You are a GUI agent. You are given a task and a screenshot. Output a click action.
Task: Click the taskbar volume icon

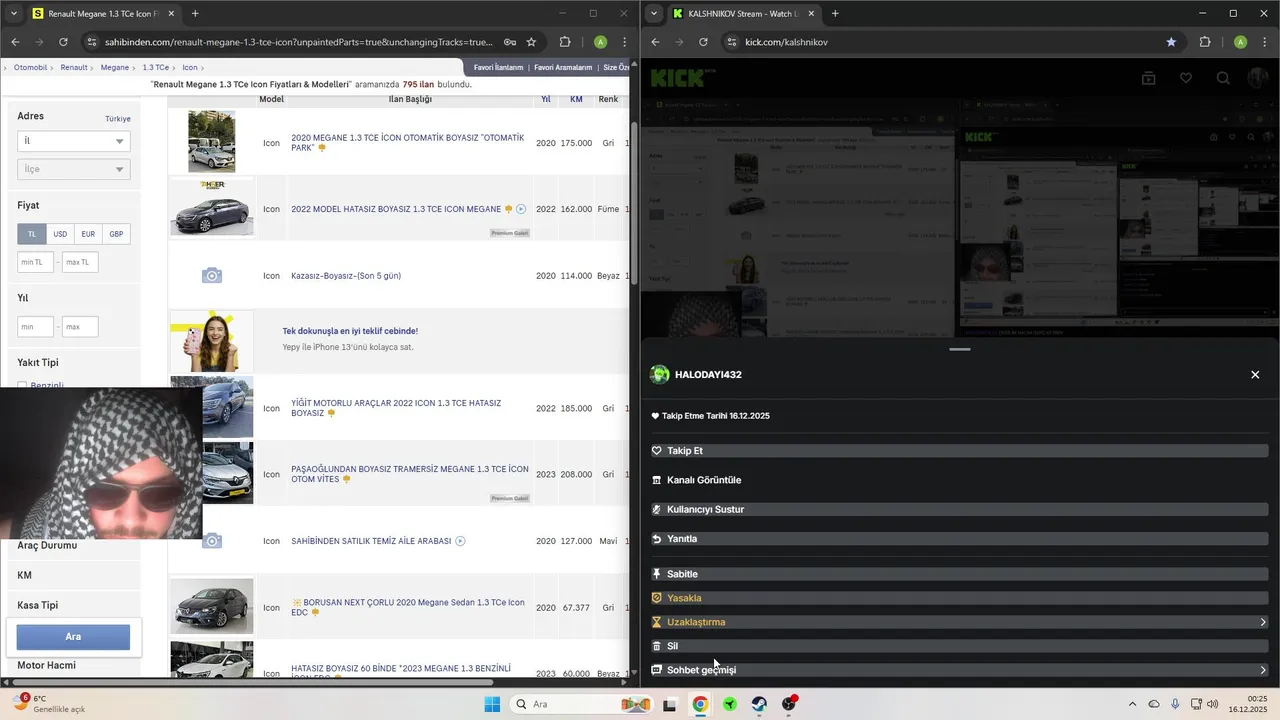(x=1213, y=704)
